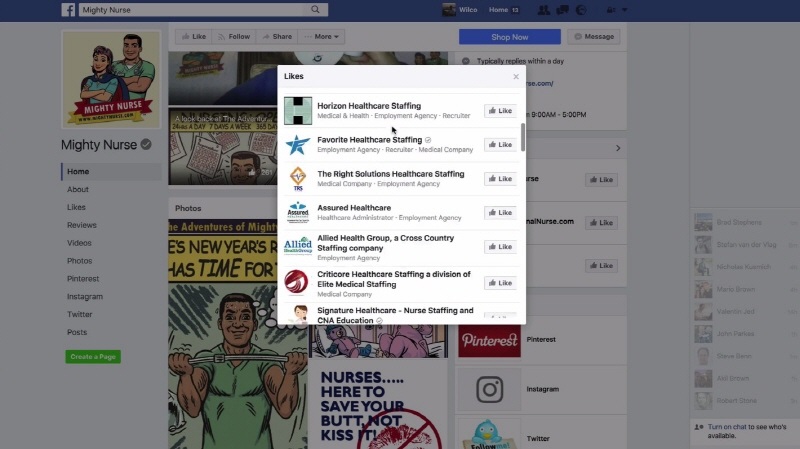800x449 pixels.
Task: Open Home link in top bar
Action: click(498, 10)
